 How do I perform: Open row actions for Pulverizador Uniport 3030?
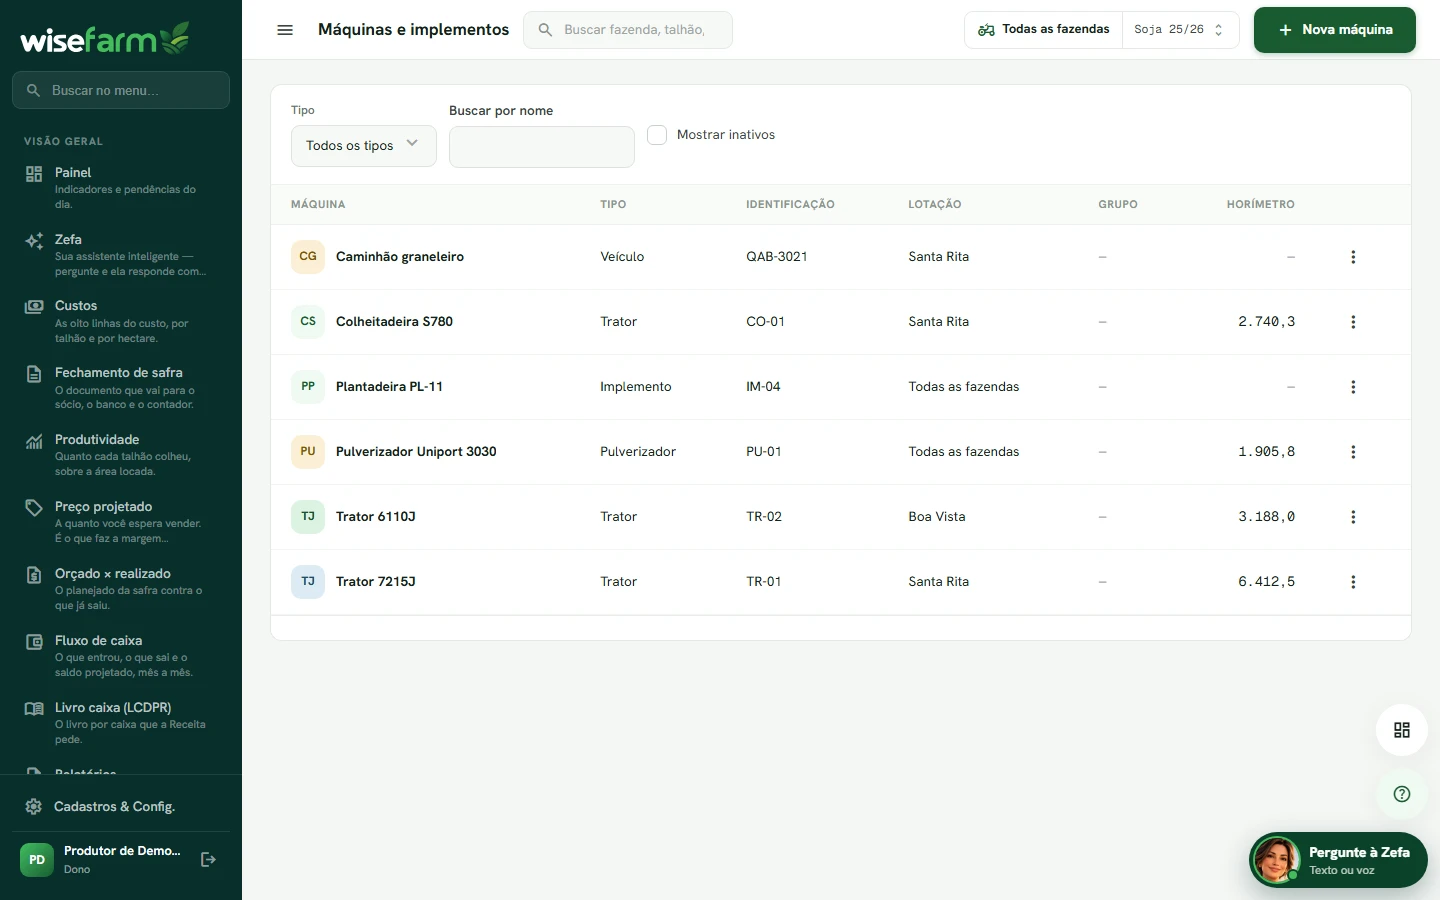click(1353, 452)
